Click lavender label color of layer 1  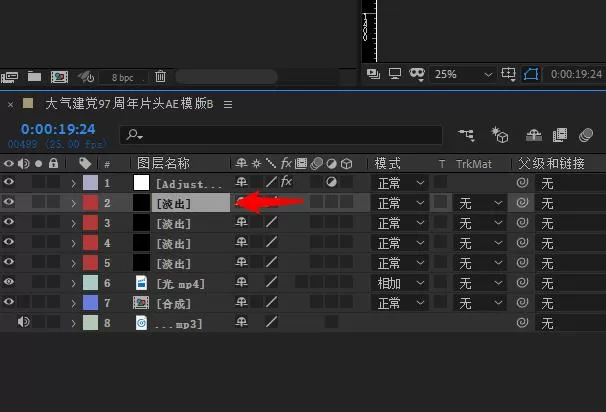click(90, 182)
